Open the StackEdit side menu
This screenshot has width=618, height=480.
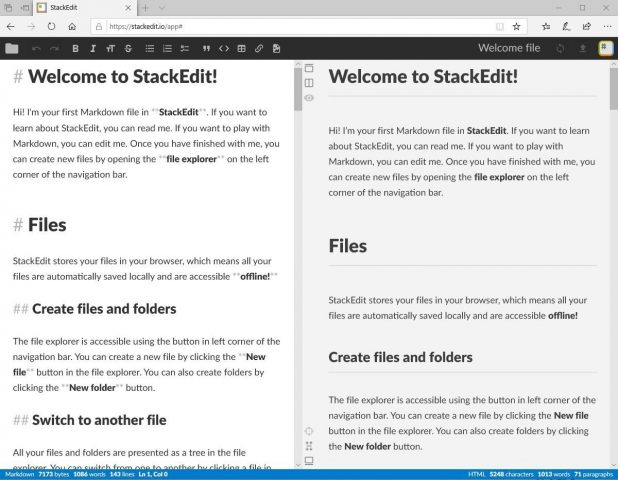click(x=605, y=48)
